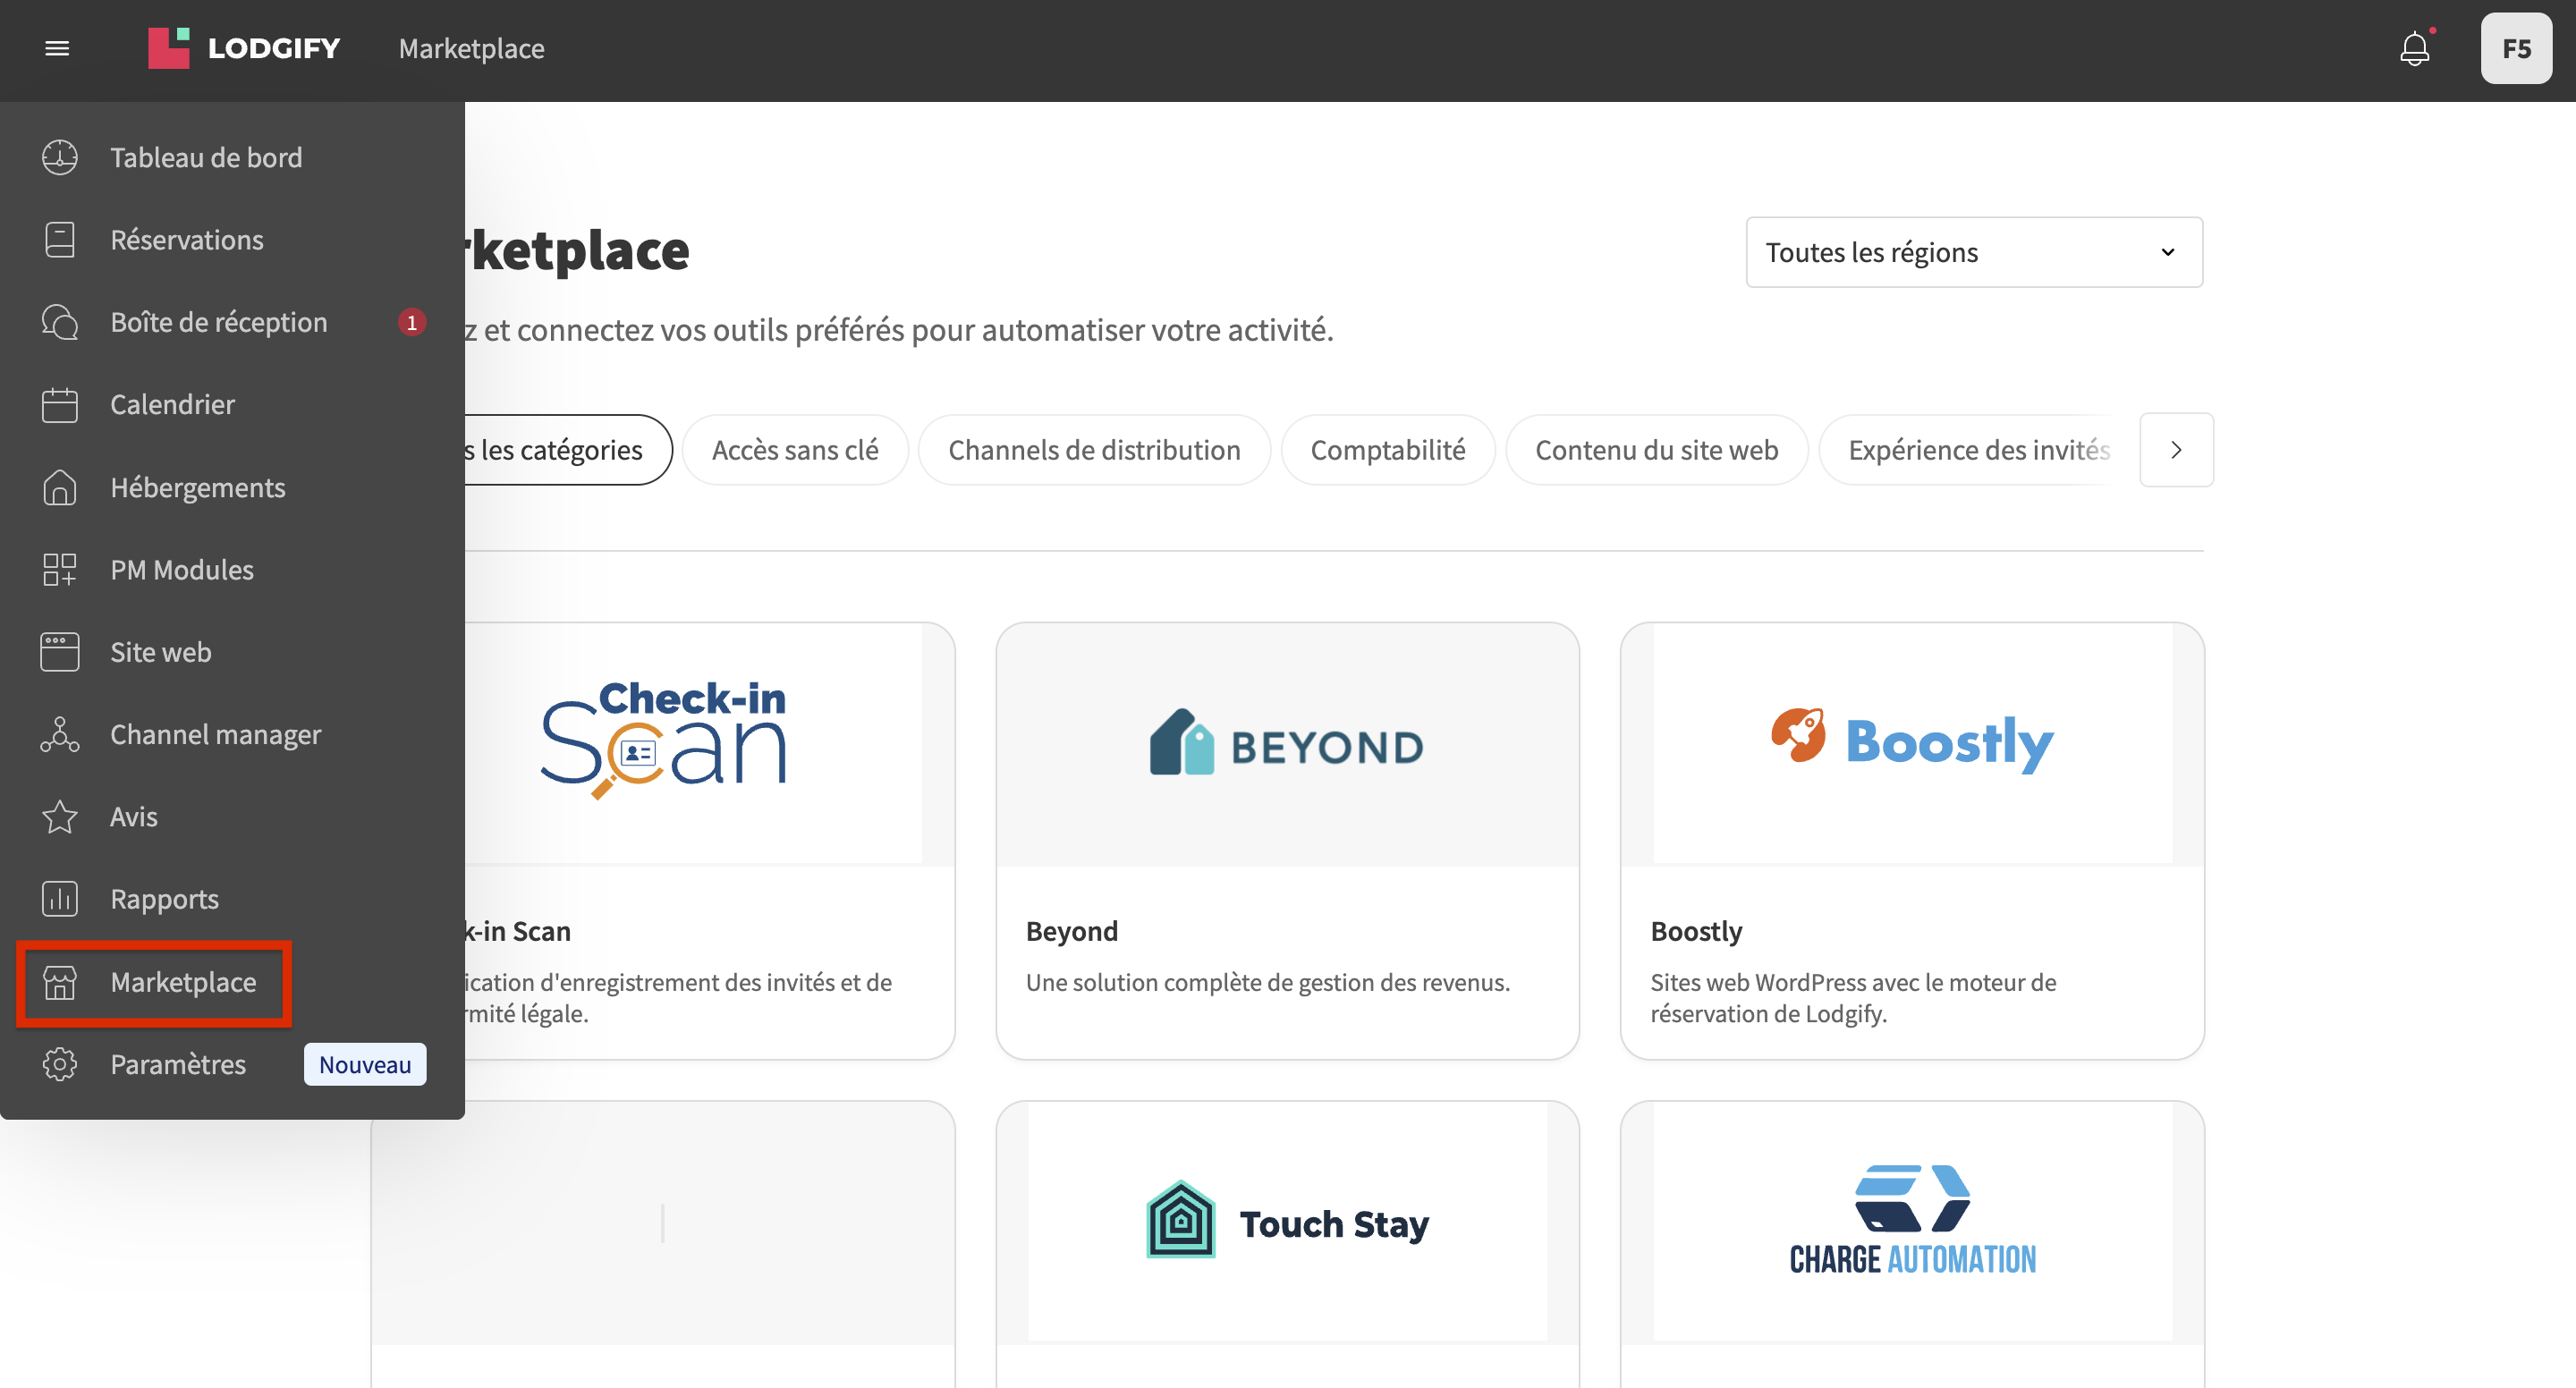Click the Réservations book icon
This screenshot has width=2576, height=1388.
[59, 240]
